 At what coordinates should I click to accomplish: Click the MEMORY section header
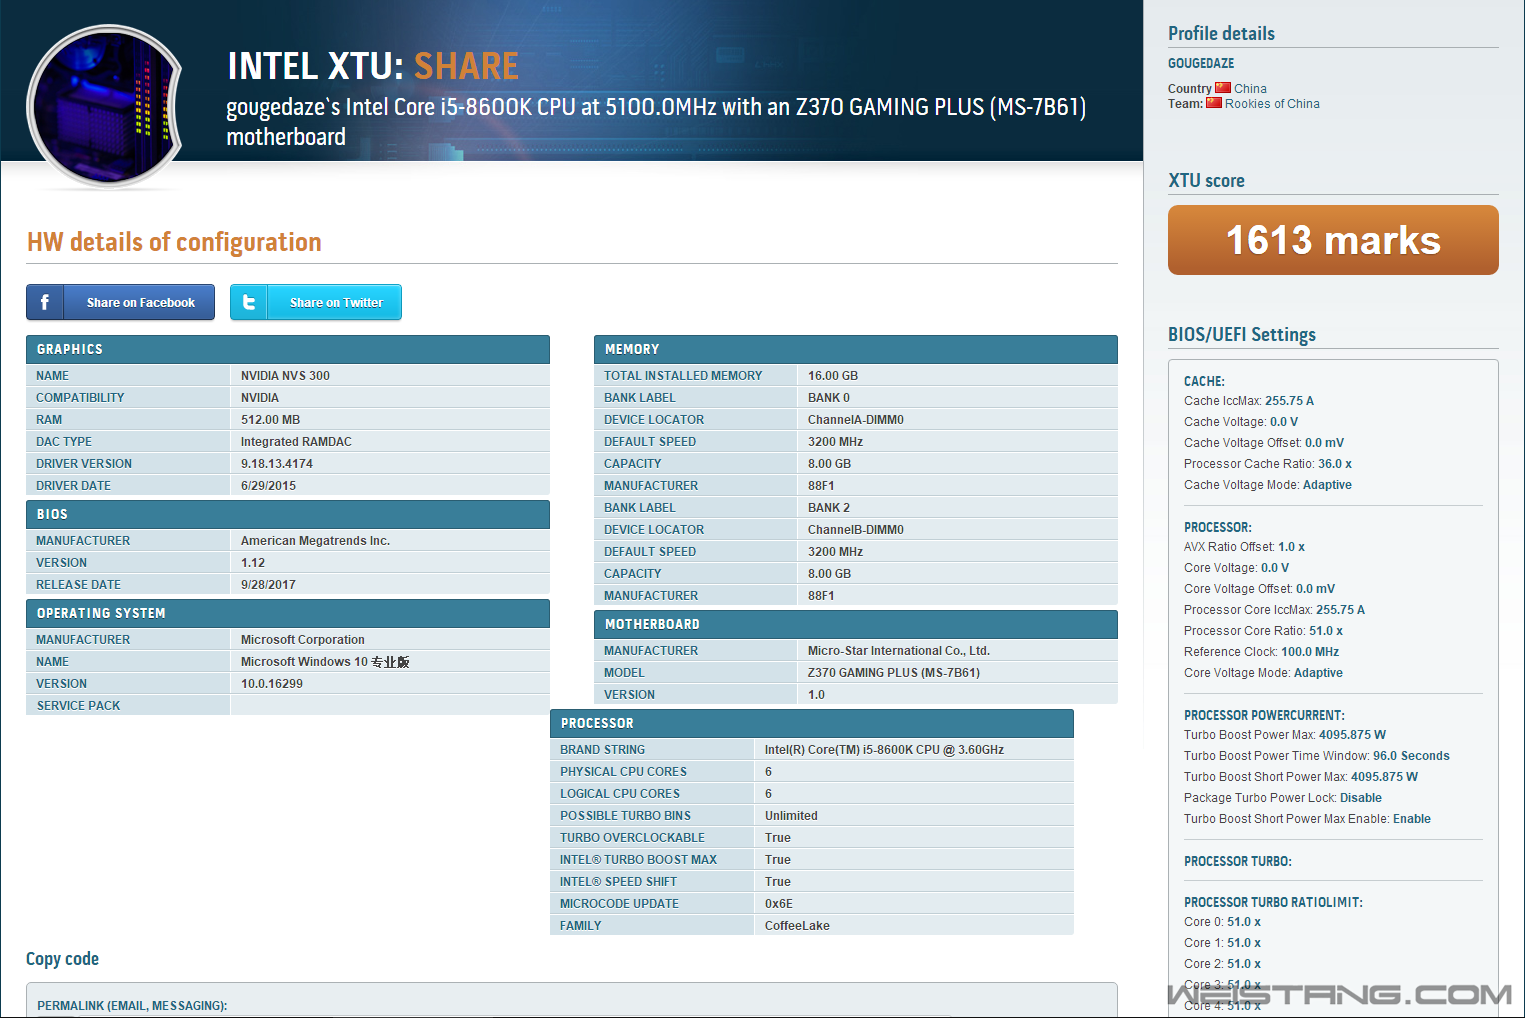[856, 349]
